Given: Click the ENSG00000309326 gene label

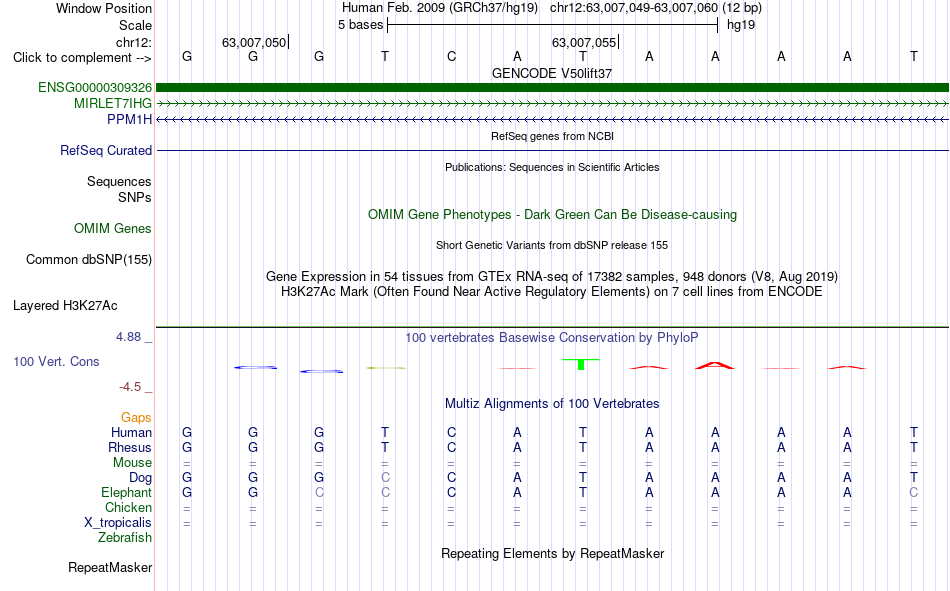Looking at the screenshot, I should coord(95,87).
